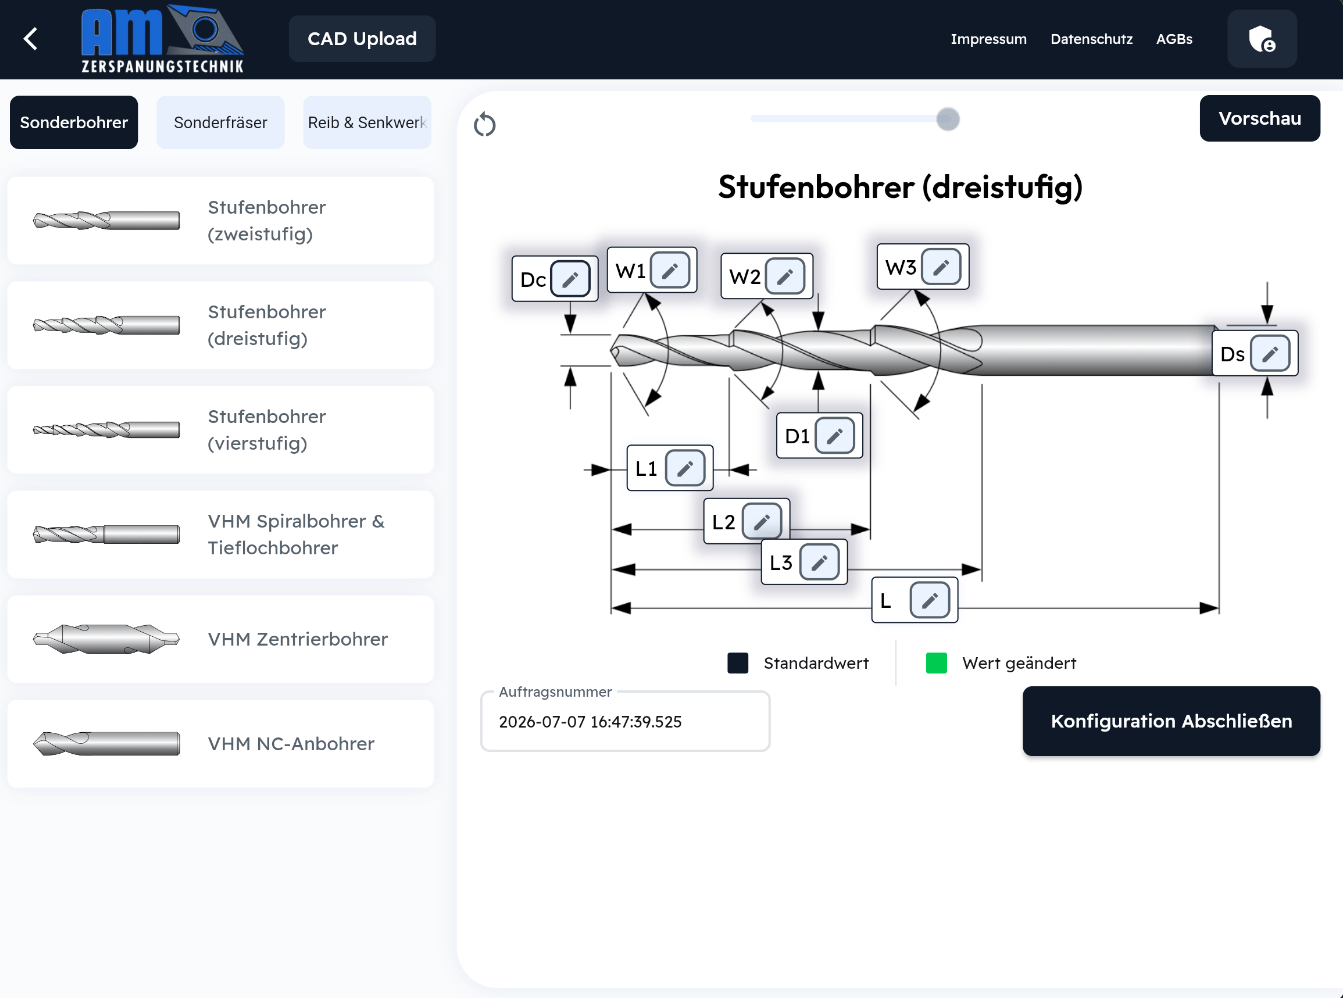The width and height of the screenshot is (1343, 998).
Task: Select the four-step drill thumbnail image
Action: (x=106, y=430)
